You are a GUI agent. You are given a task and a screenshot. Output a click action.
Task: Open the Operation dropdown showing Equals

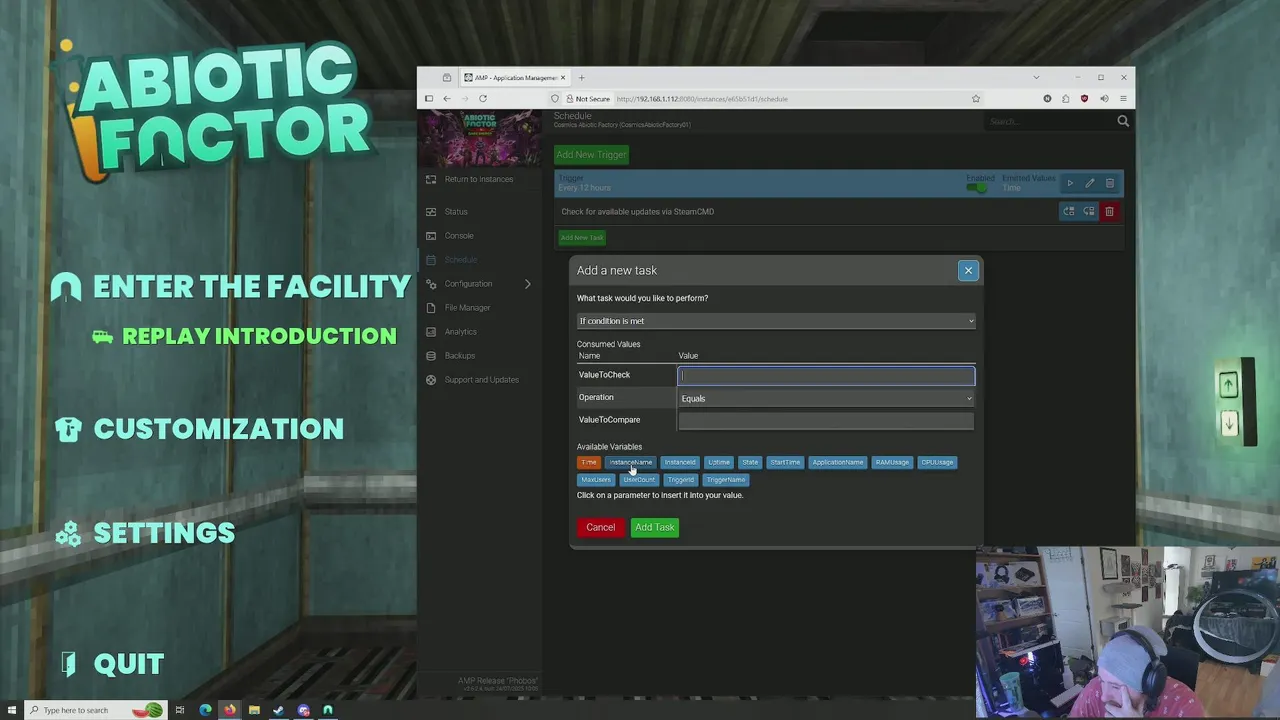point(826,398)
